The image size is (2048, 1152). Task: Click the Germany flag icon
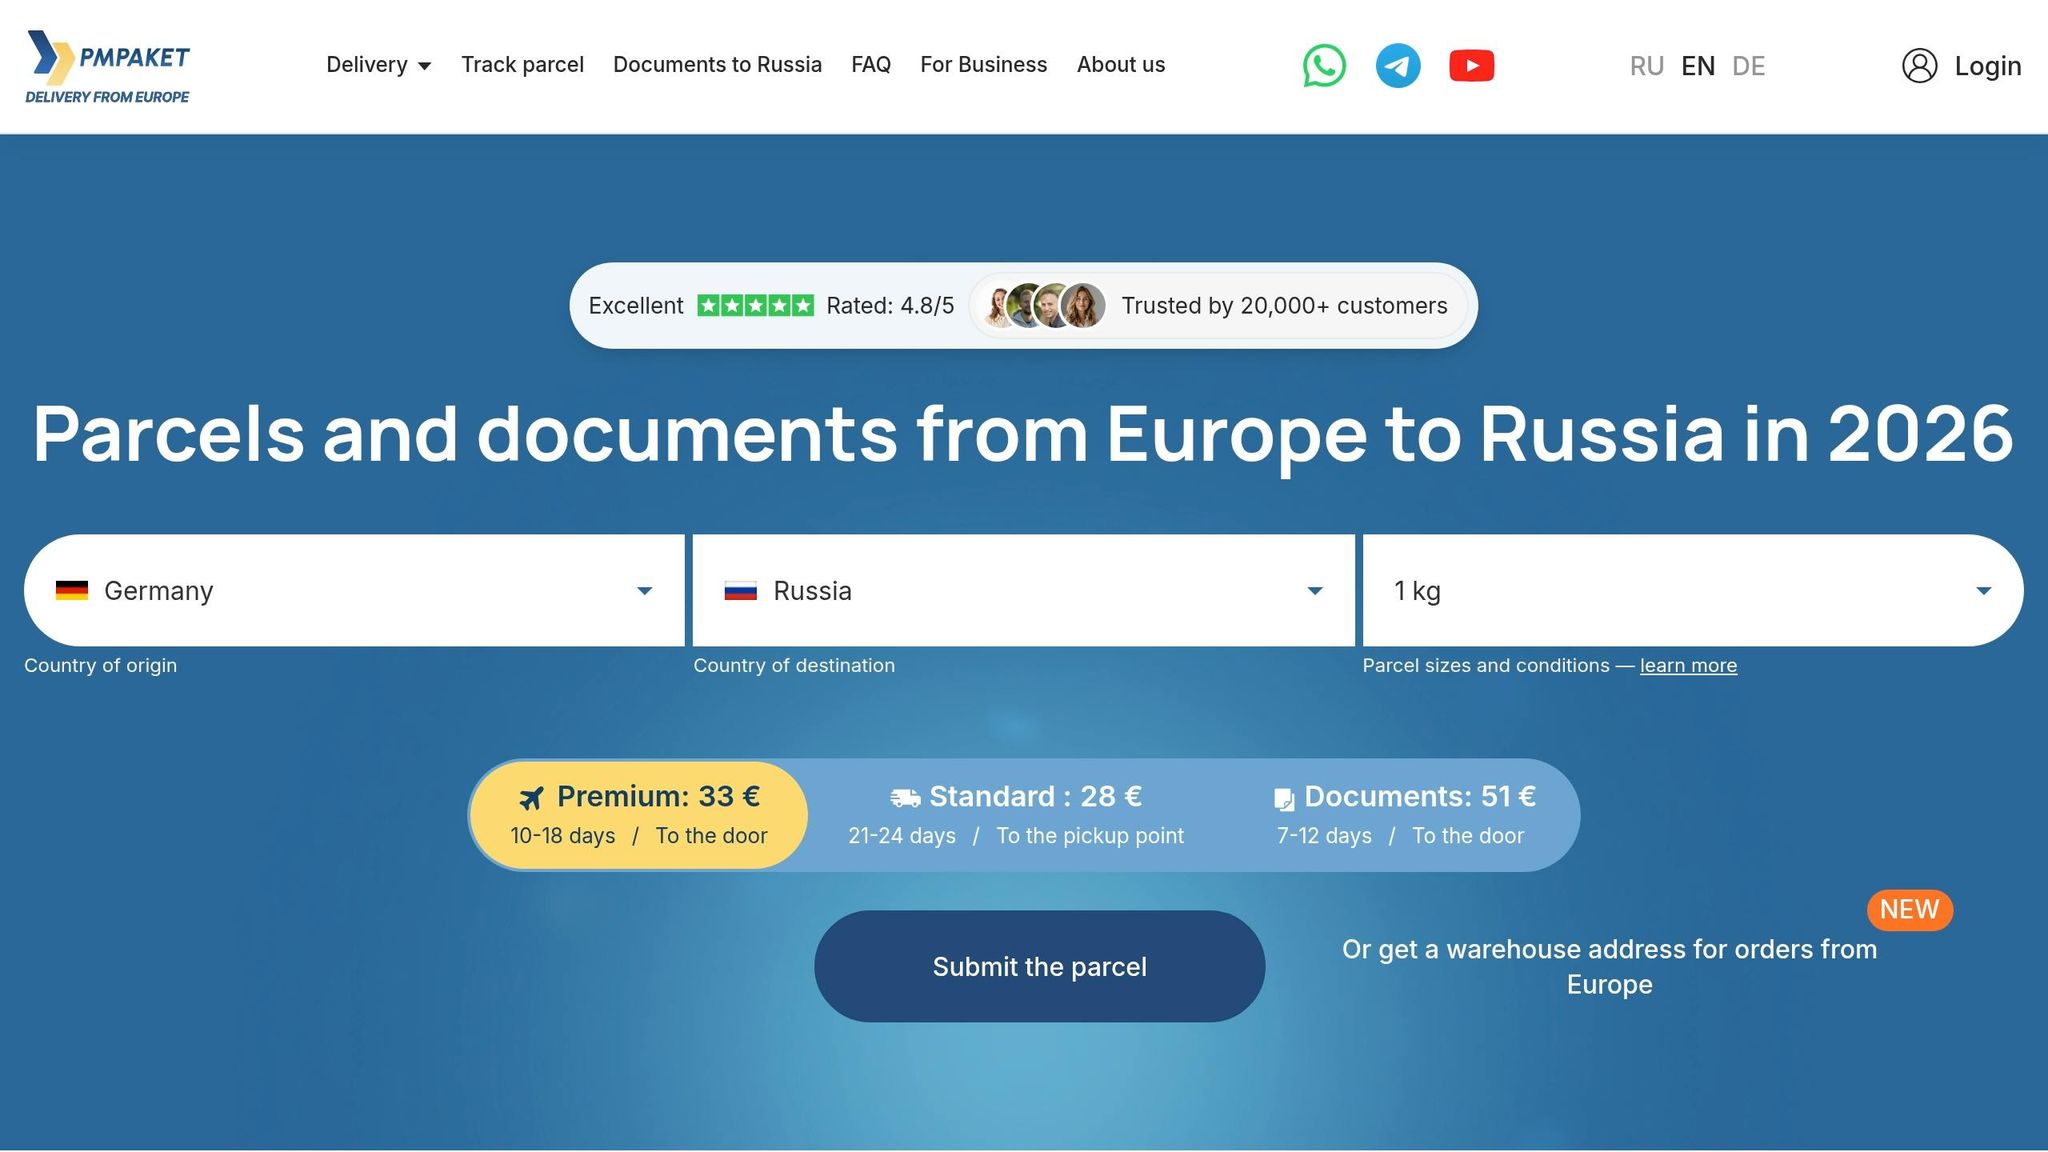tap(72, 591)
